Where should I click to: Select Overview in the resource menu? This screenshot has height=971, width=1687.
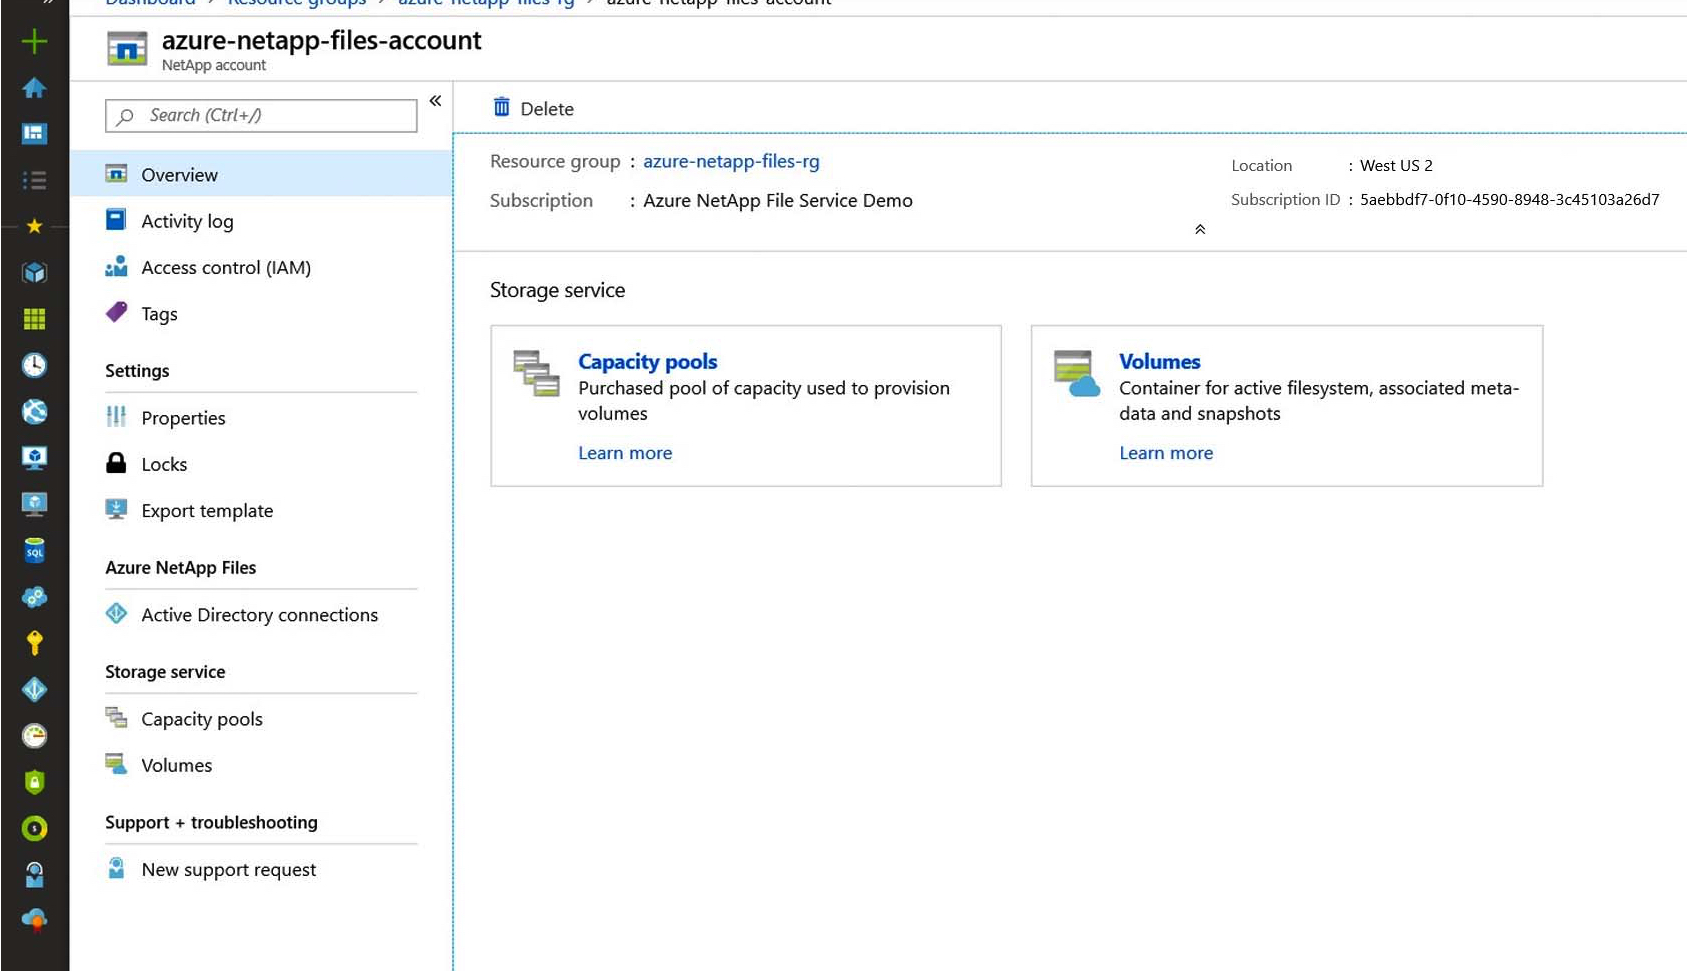261,174
